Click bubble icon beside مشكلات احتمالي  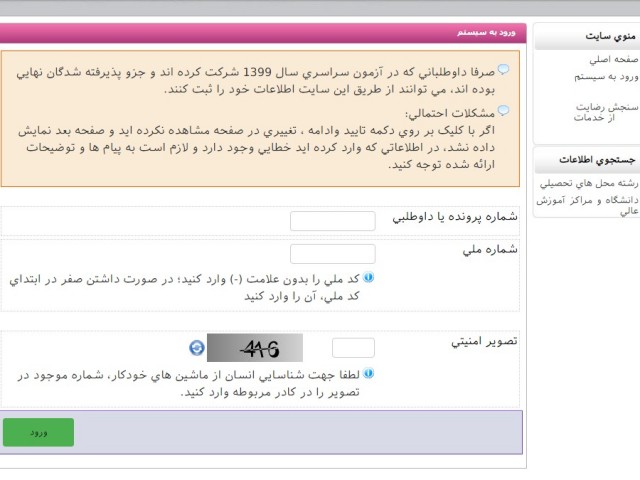pos(503,112)
